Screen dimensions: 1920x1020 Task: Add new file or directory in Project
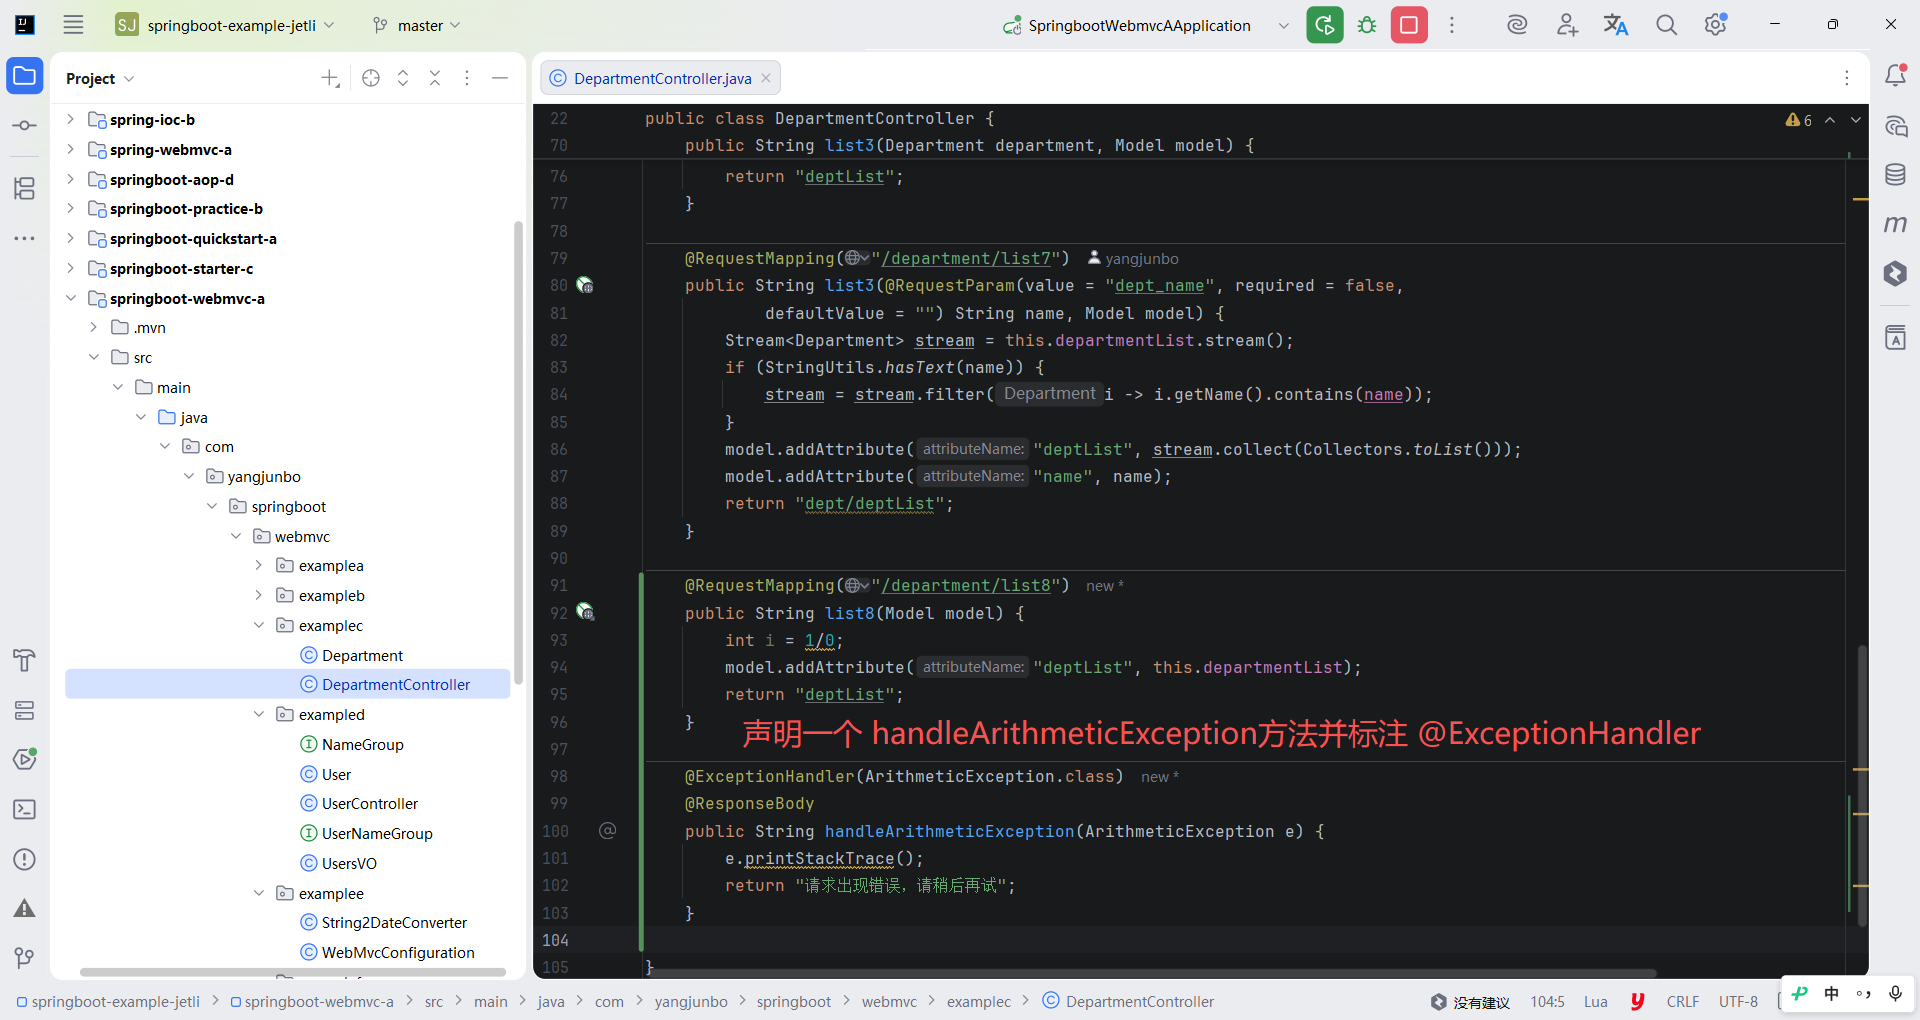[330, 78]
